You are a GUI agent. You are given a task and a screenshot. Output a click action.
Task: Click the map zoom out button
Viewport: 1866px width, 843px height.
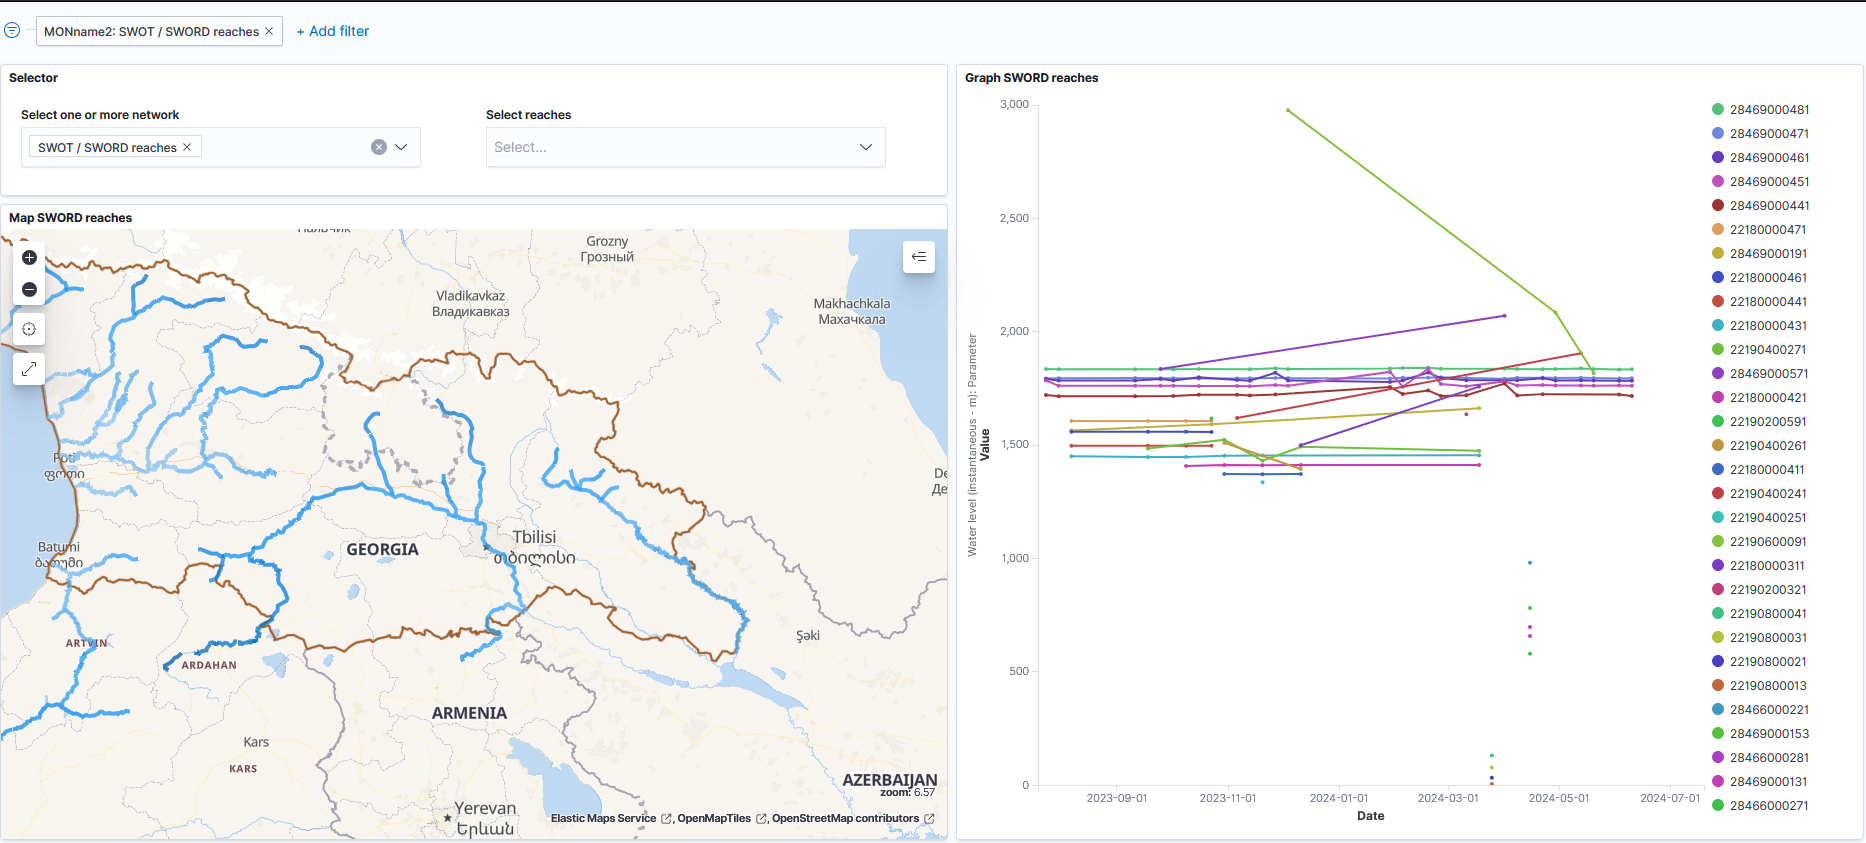coord(29,290)
